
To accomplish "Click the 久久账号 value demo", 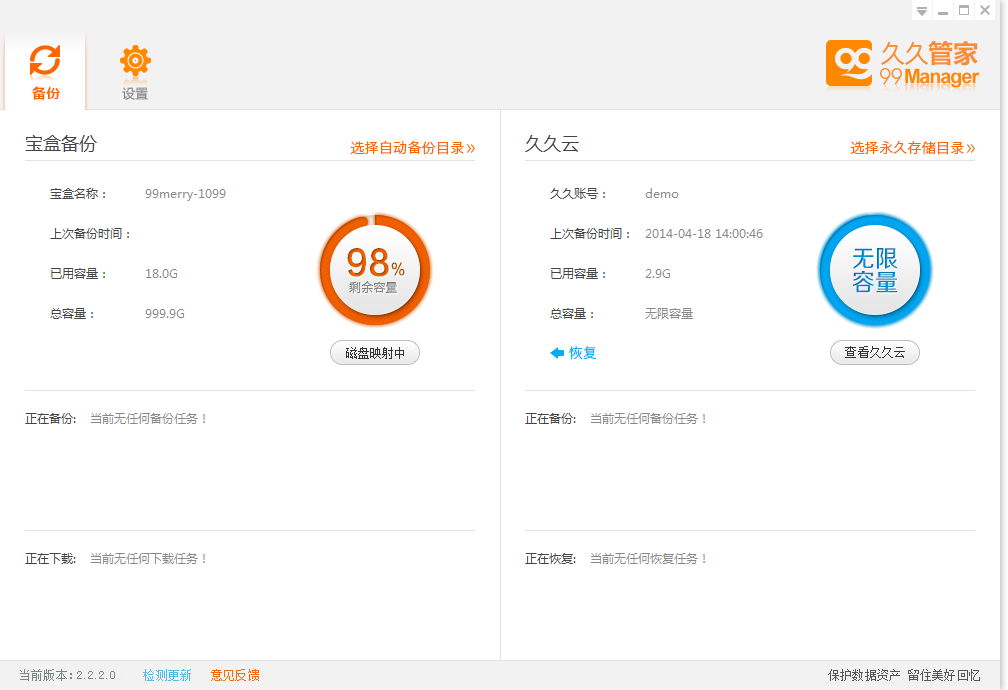I will click(662, 194).
